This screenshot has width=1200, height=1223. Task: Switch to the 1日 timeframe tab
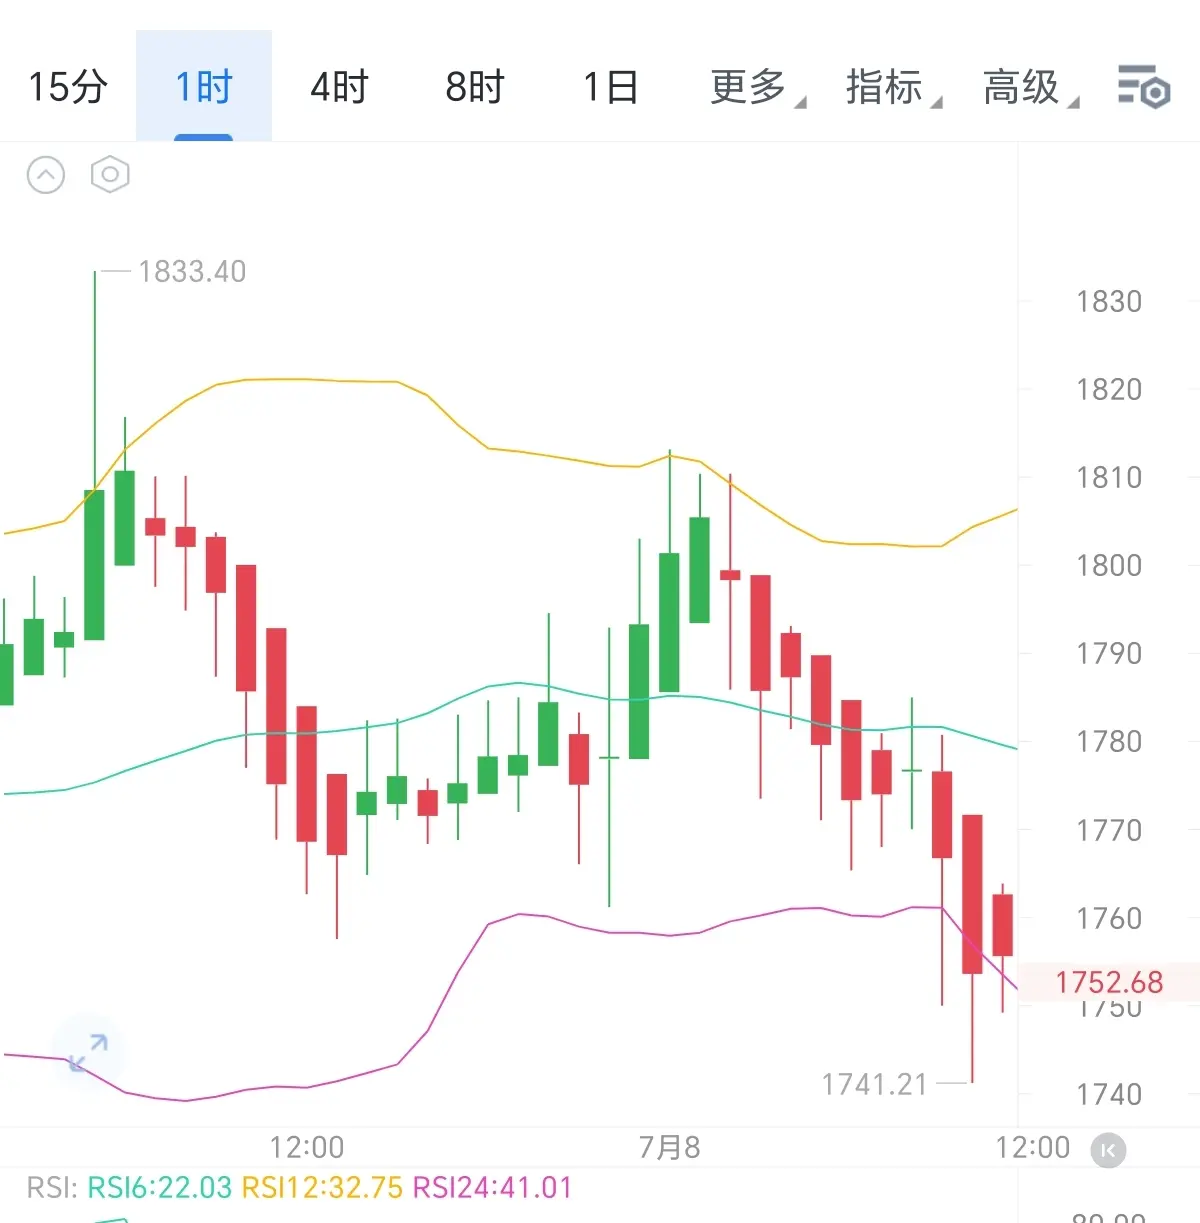click(x=611, y=87)
